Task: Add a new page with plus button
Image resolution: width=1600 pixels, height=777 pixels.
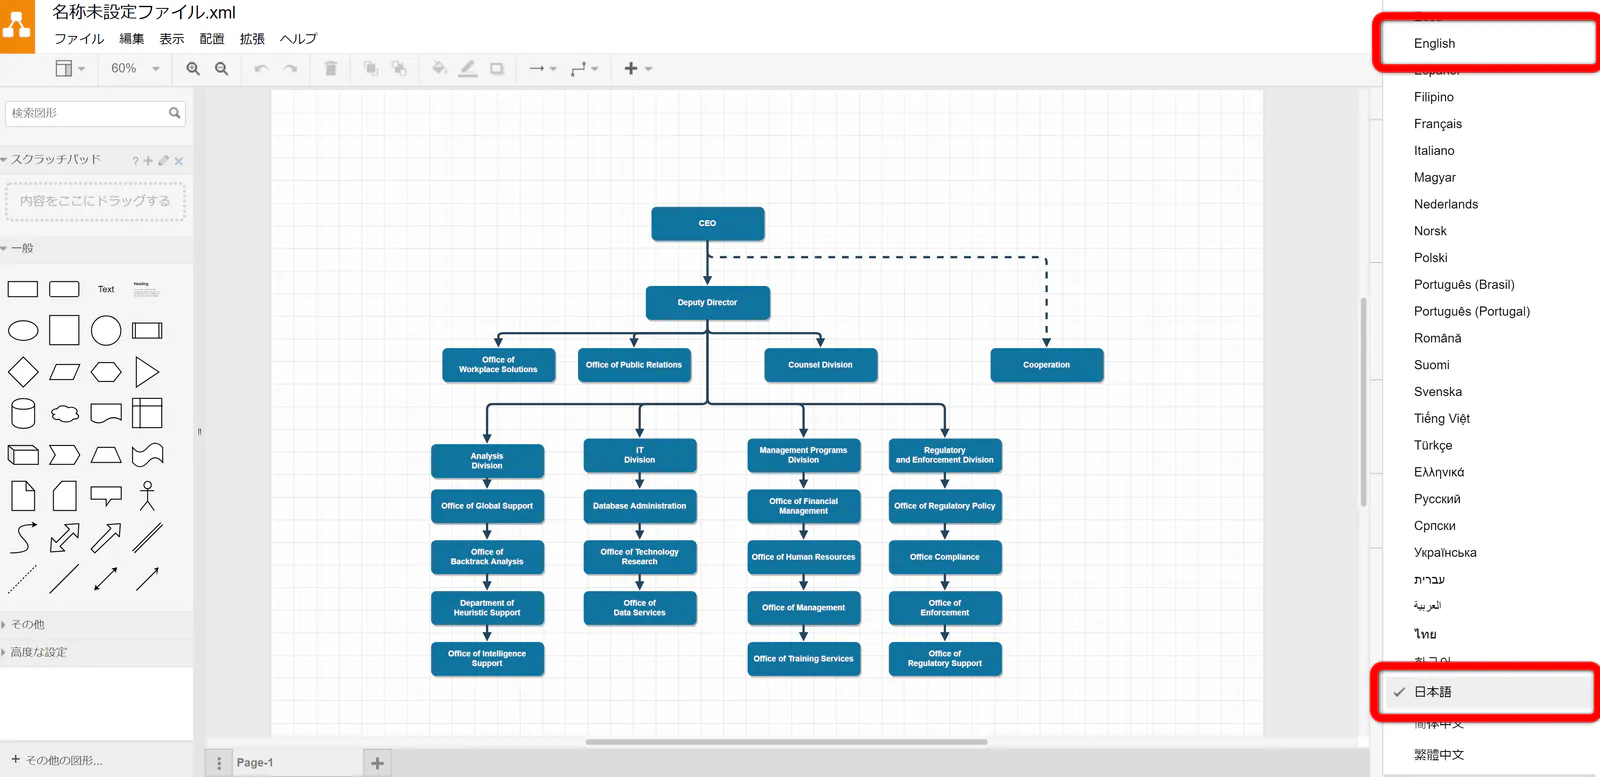Action: click(x=377, y=763)
